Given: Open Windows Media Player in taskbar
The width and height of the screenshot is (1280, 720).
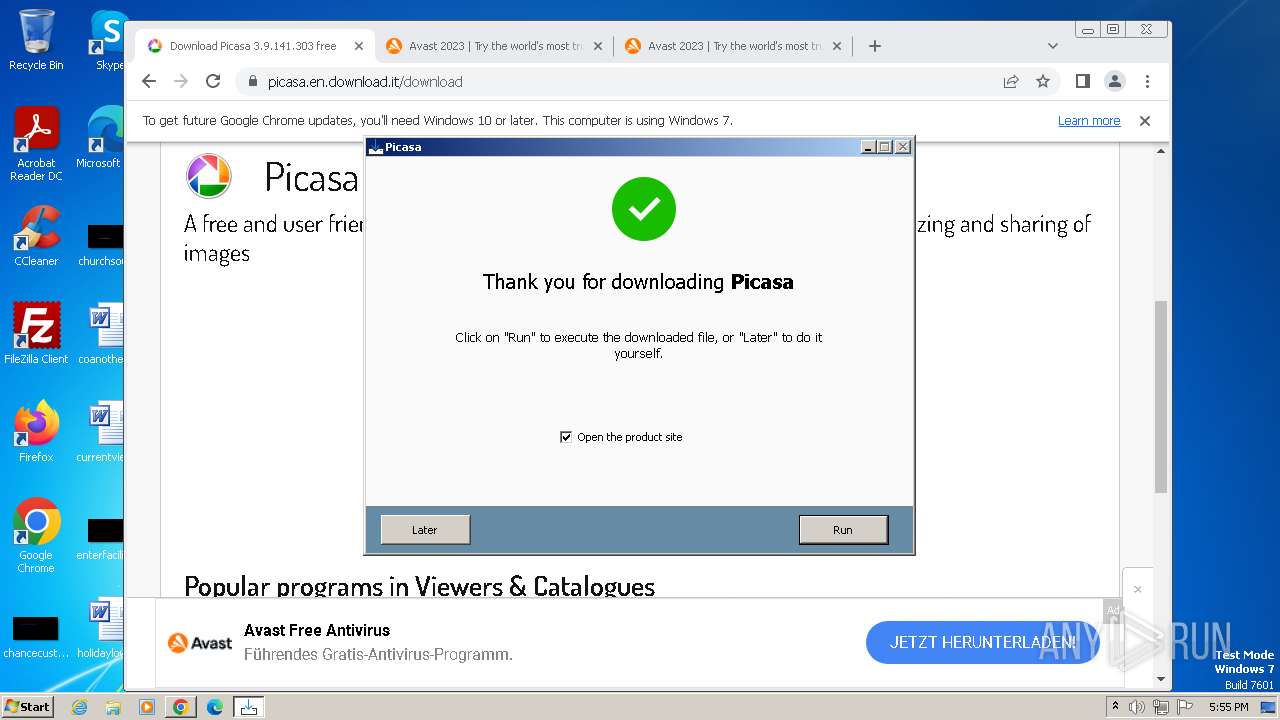Looking at the screenshot, I should (x=147, y=707).
